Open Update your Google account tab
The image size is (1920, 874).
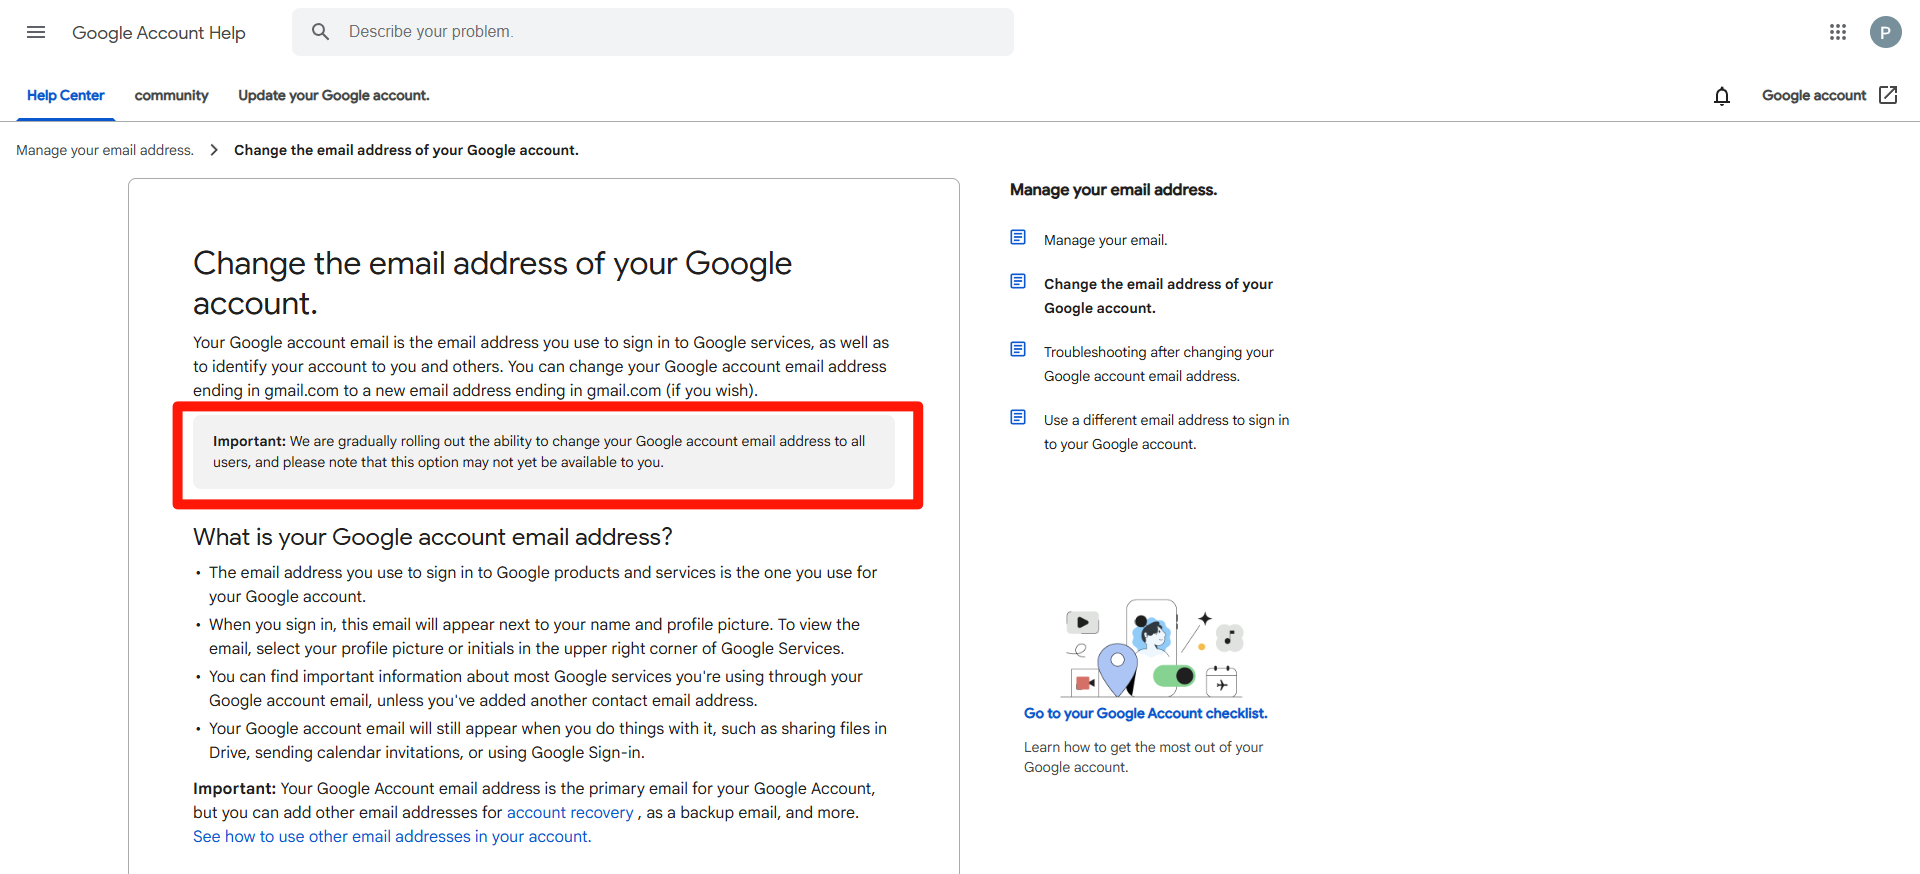(333, 96)
